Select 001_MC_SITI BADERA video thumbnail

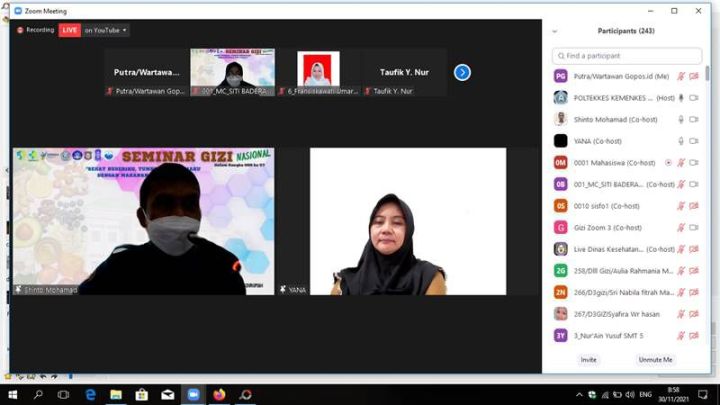233,72
